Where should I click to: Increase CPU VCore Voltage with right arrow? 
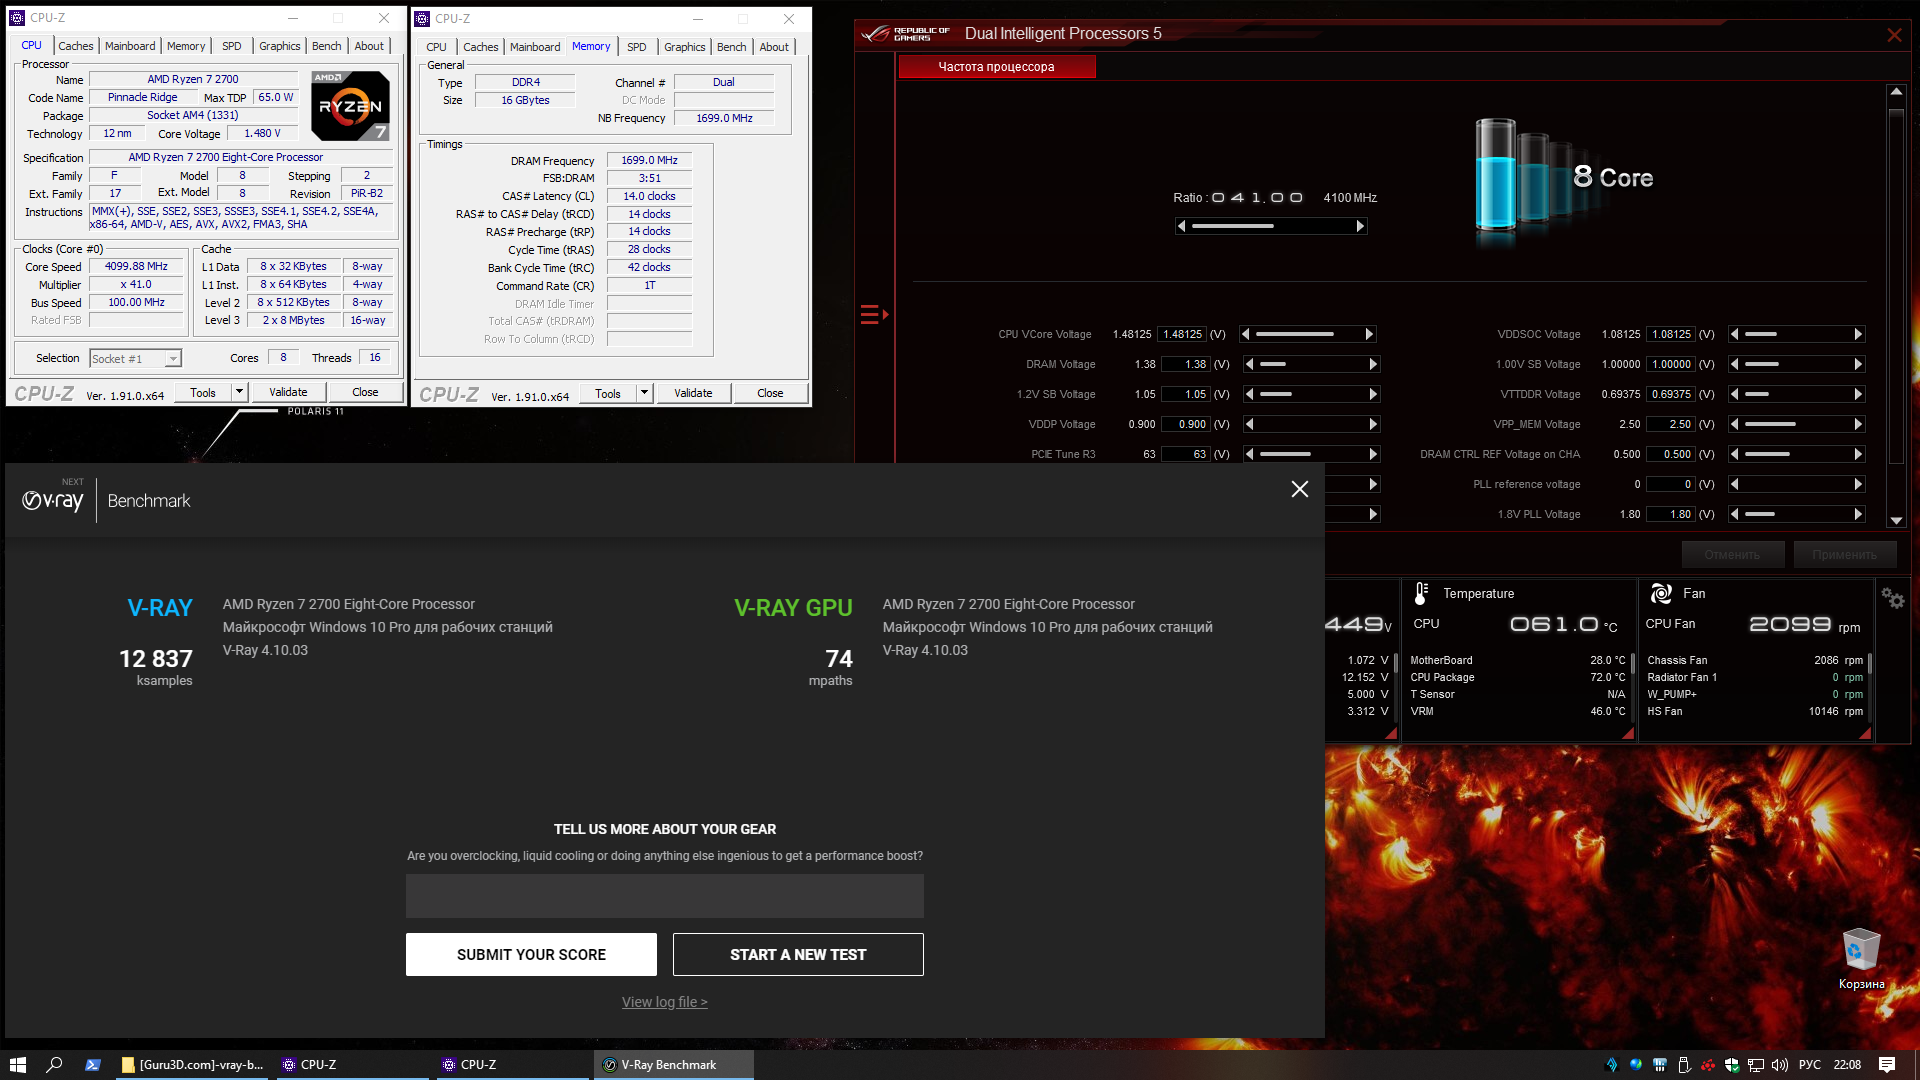(x=1369, y=334)
